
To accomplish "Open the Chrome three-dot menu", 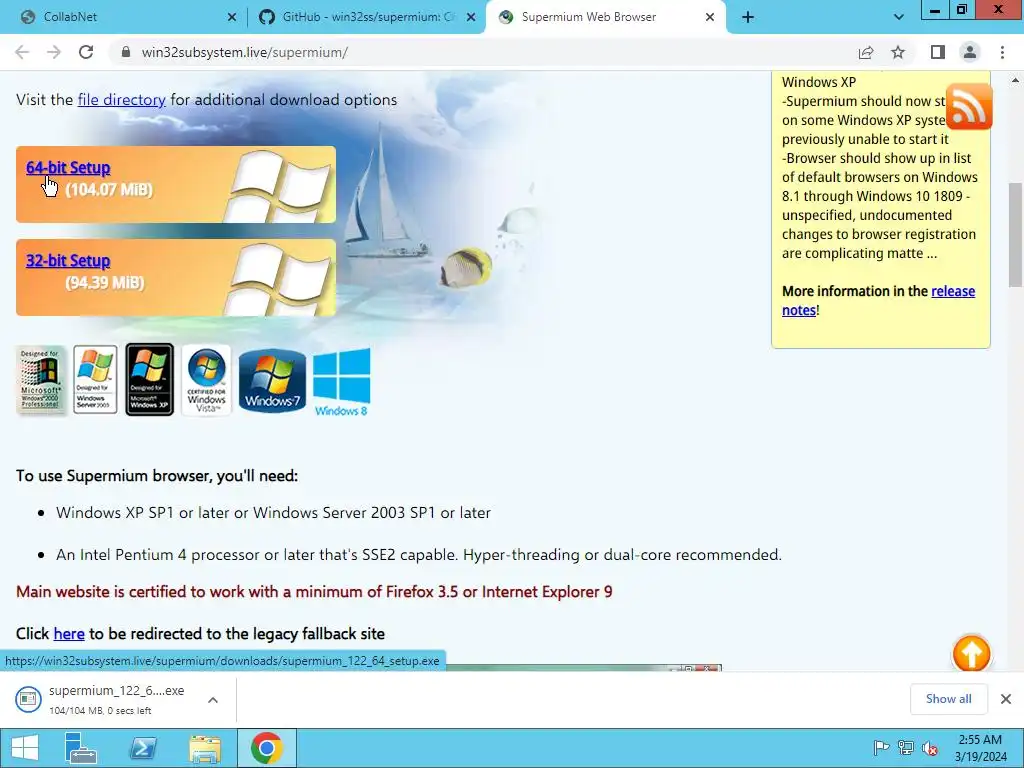I will click(1002, 52).
